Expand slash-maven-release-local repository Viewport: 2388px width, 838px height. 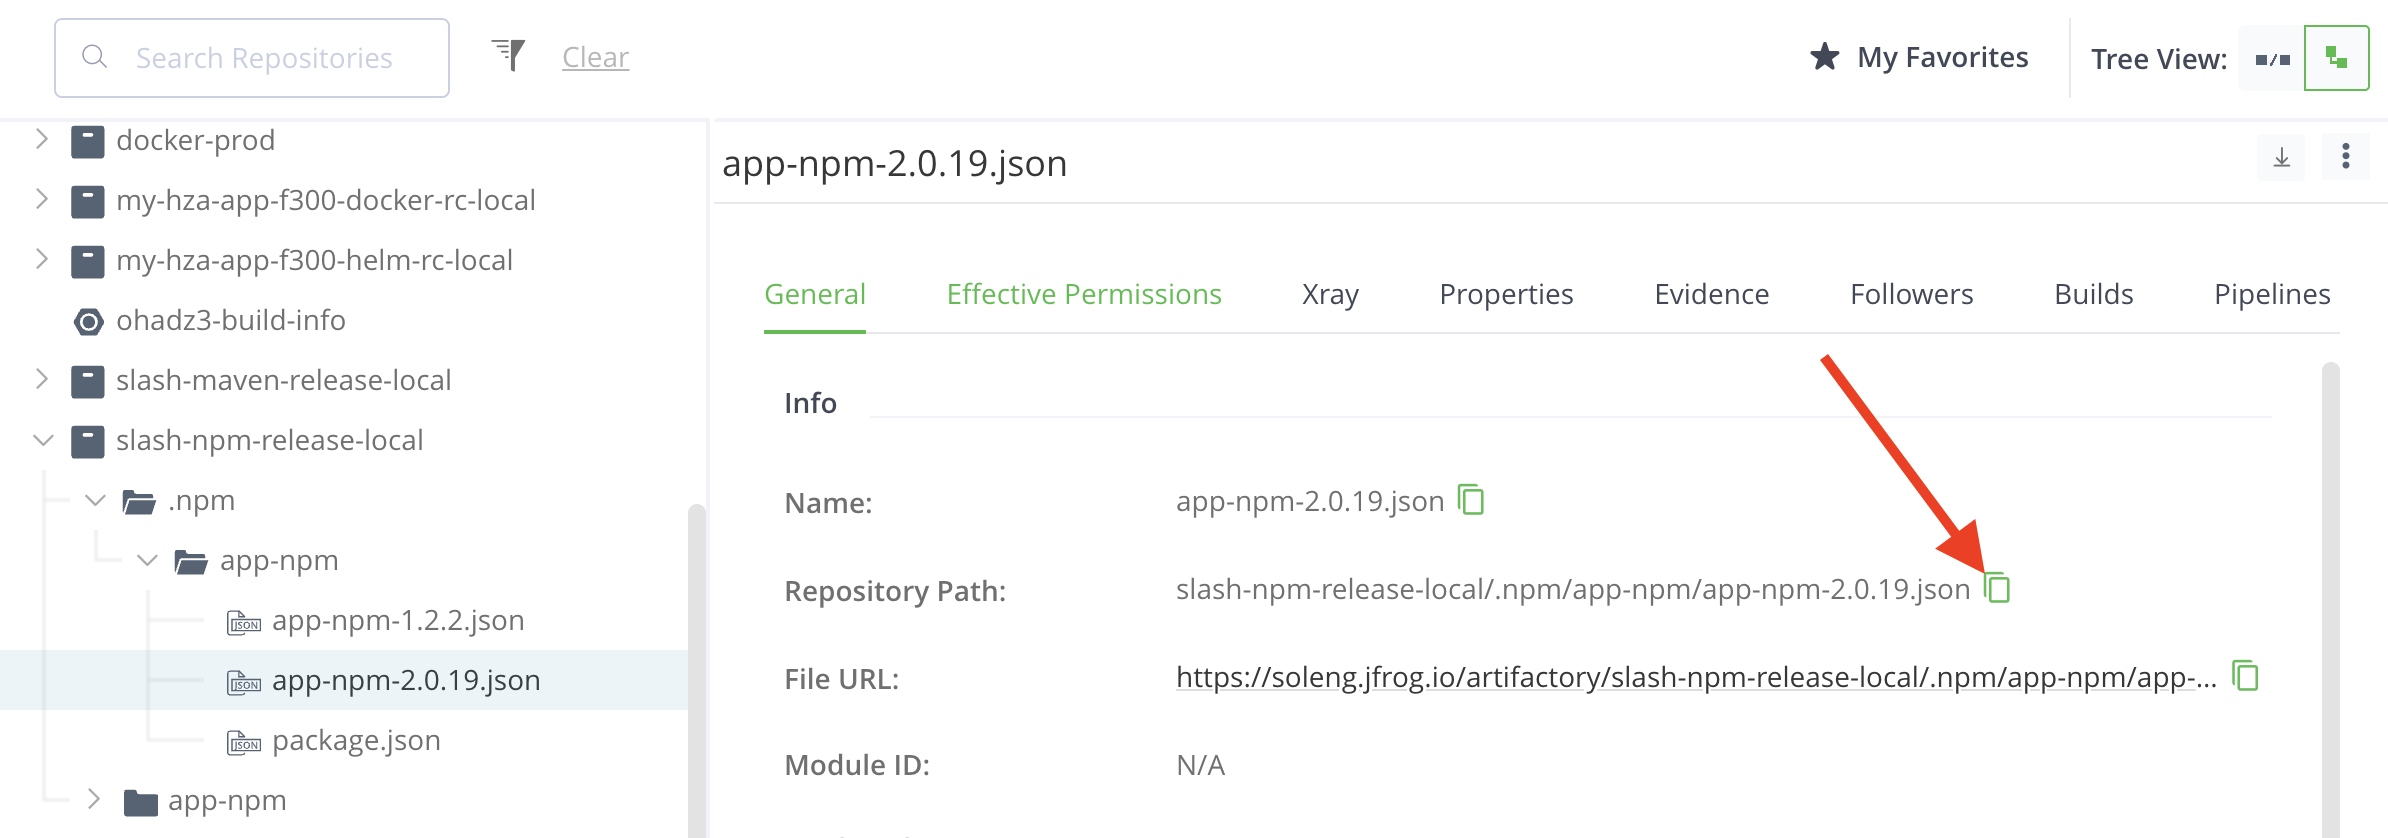tap(41, 379)
